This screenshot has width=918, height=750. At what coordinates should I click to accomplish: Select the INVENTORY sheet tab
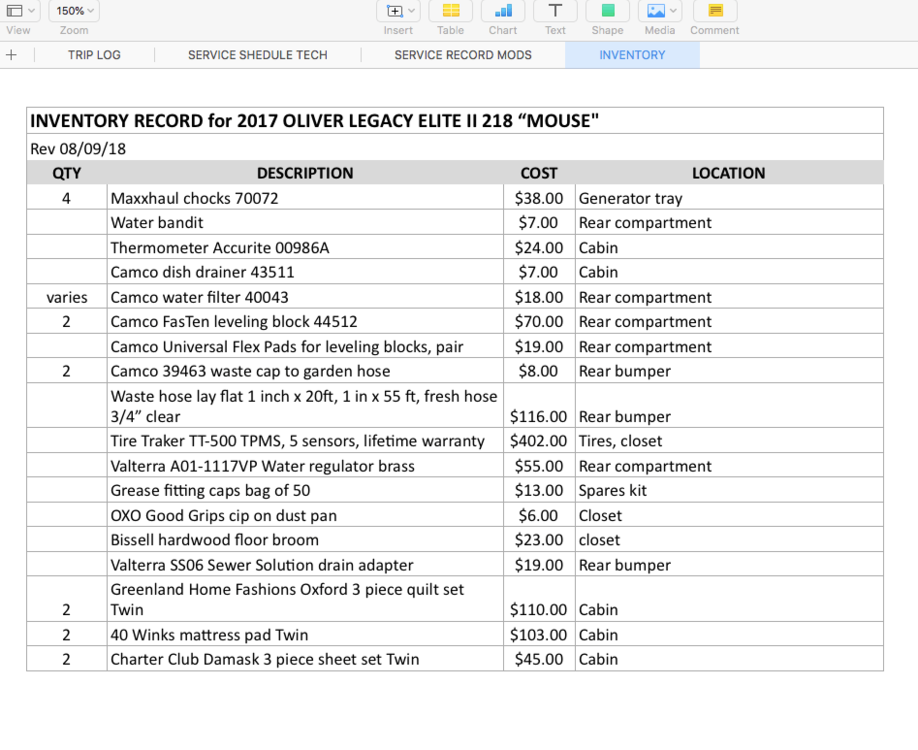(632, 55)
